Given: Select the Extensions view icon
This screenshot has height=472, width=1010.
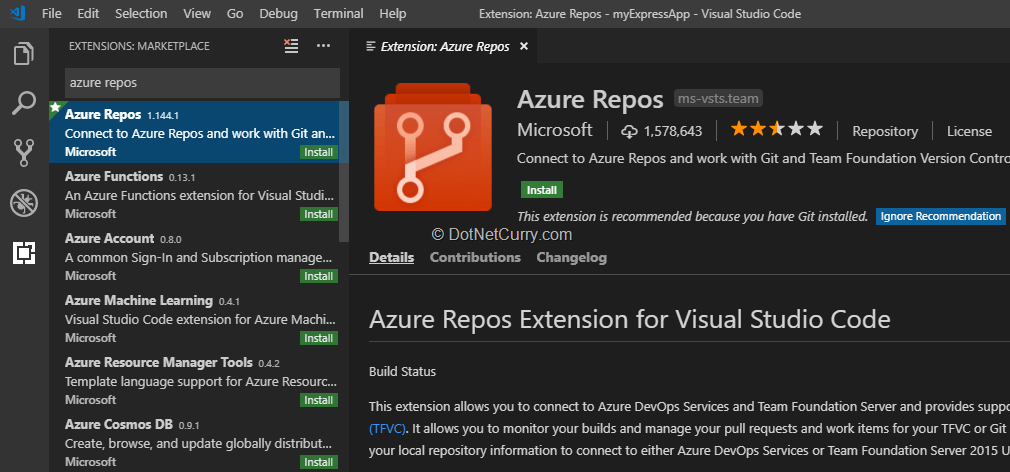Looking at the screenshot, I should point(24,253).
